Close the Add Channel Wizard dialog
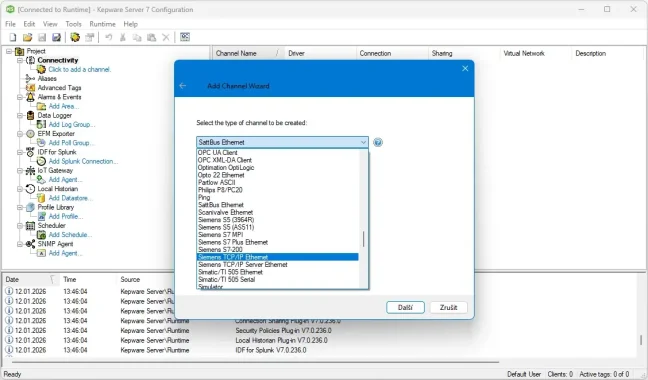This screenshot has height=380, width=648. coord(465,69)
